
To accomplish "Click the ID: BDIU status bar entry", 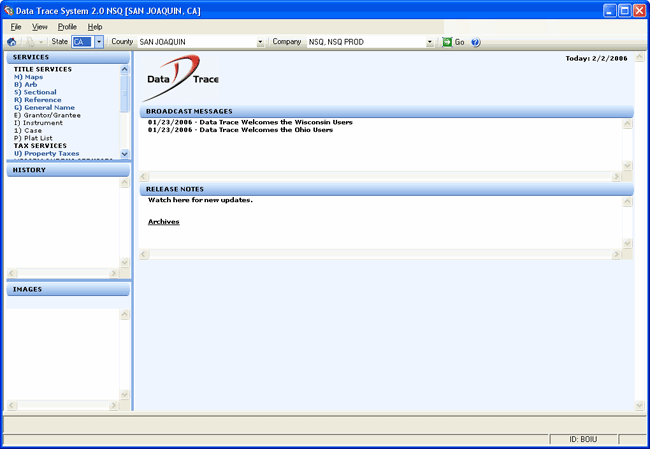I will pos(583,439).
